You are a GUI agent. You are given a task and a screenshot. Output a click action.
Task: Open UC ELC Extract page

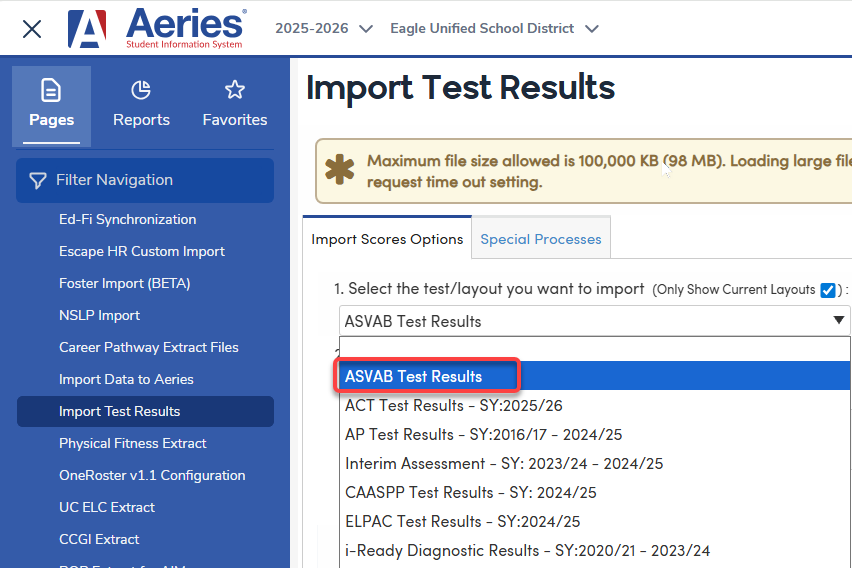[x=107, y=508]
